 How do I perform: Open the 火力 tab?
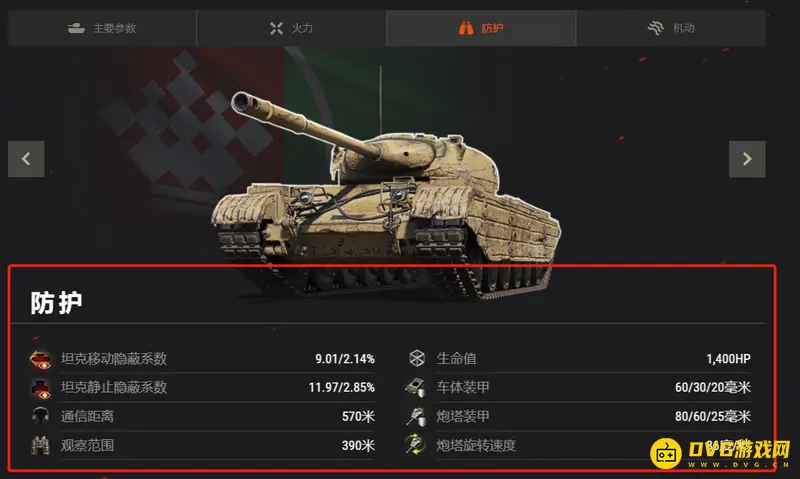click(291, 28)
